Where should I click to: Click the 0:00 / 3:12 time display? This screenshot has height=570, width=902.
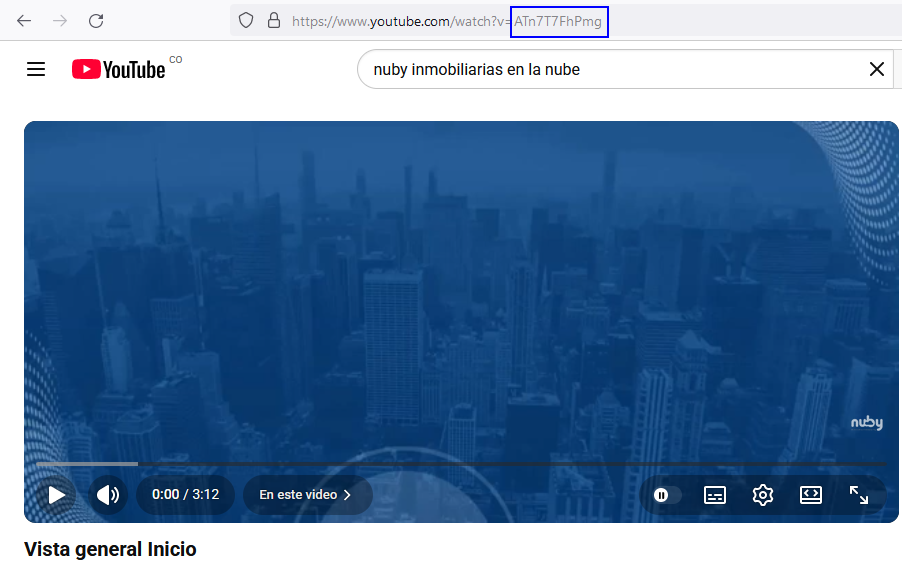click(x=185, y=495)
